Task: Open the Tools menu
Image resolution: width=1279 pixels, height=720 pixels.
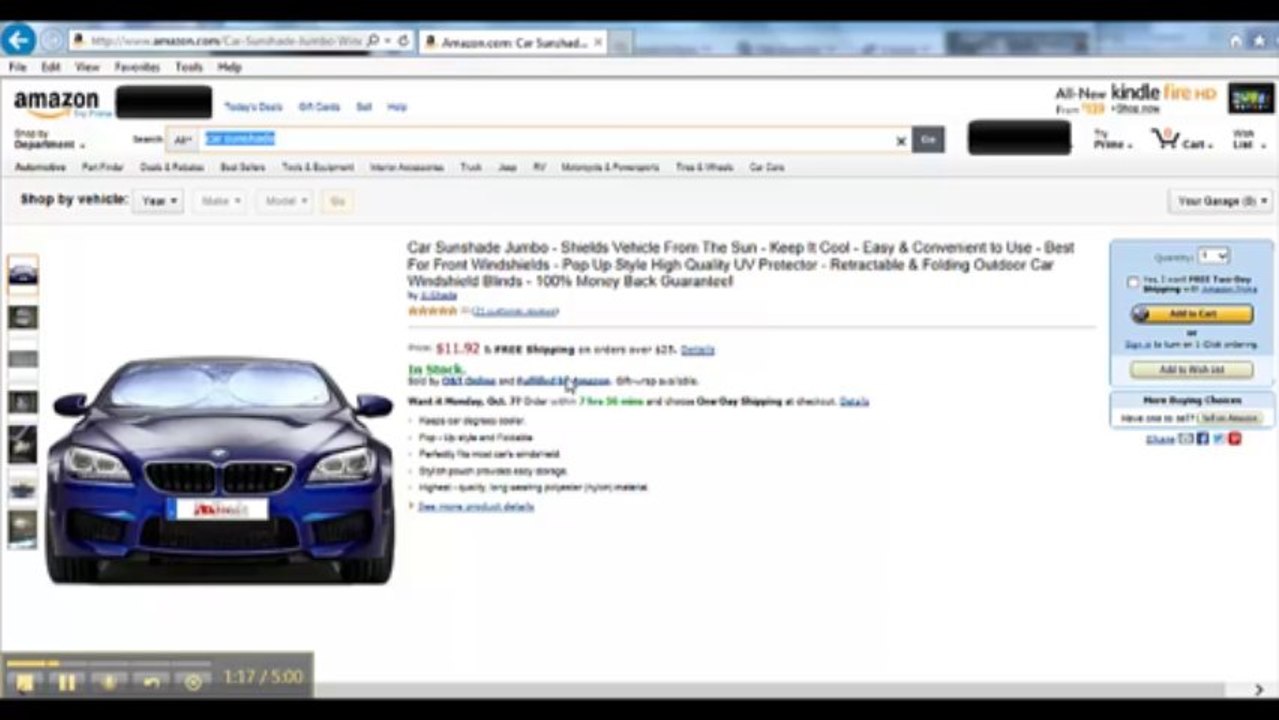Action: (x=188, y=67)
